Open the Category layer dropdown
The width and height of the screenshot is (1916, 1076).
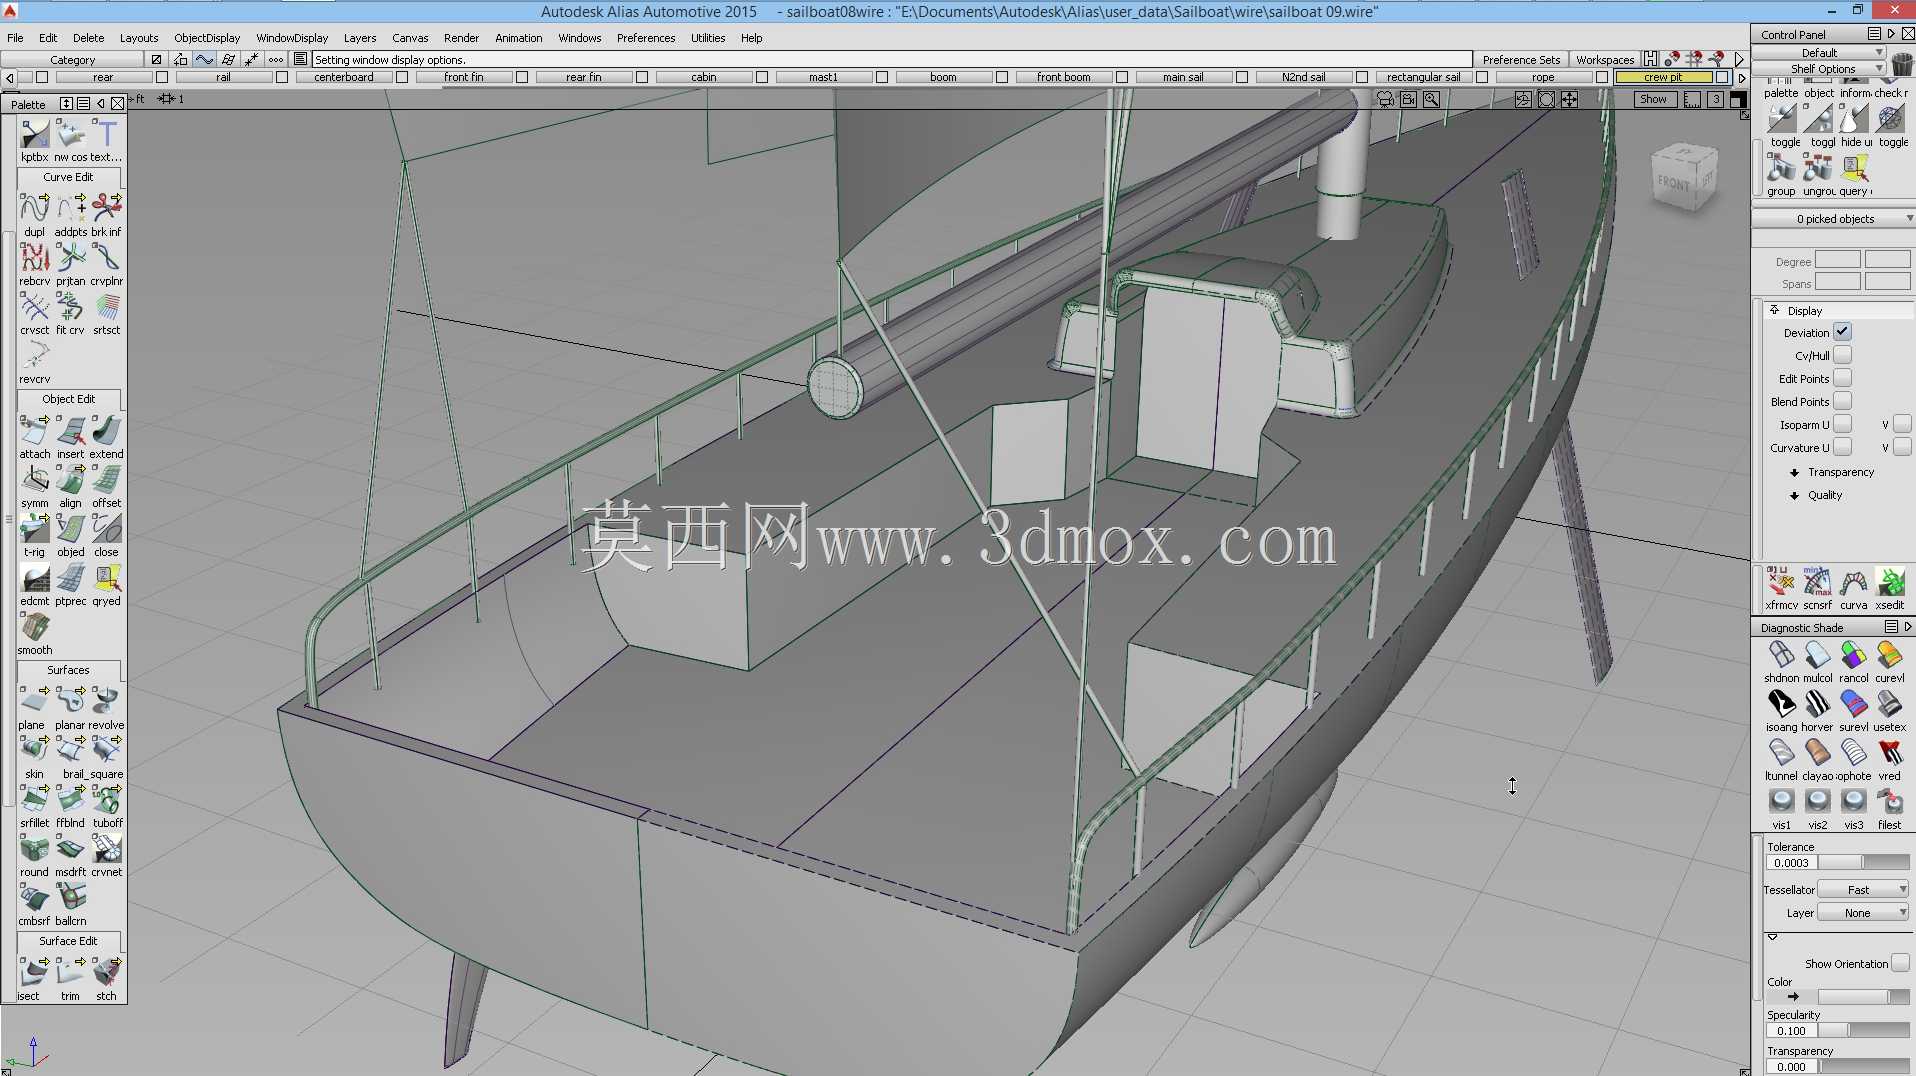click(x=73, y=60)
